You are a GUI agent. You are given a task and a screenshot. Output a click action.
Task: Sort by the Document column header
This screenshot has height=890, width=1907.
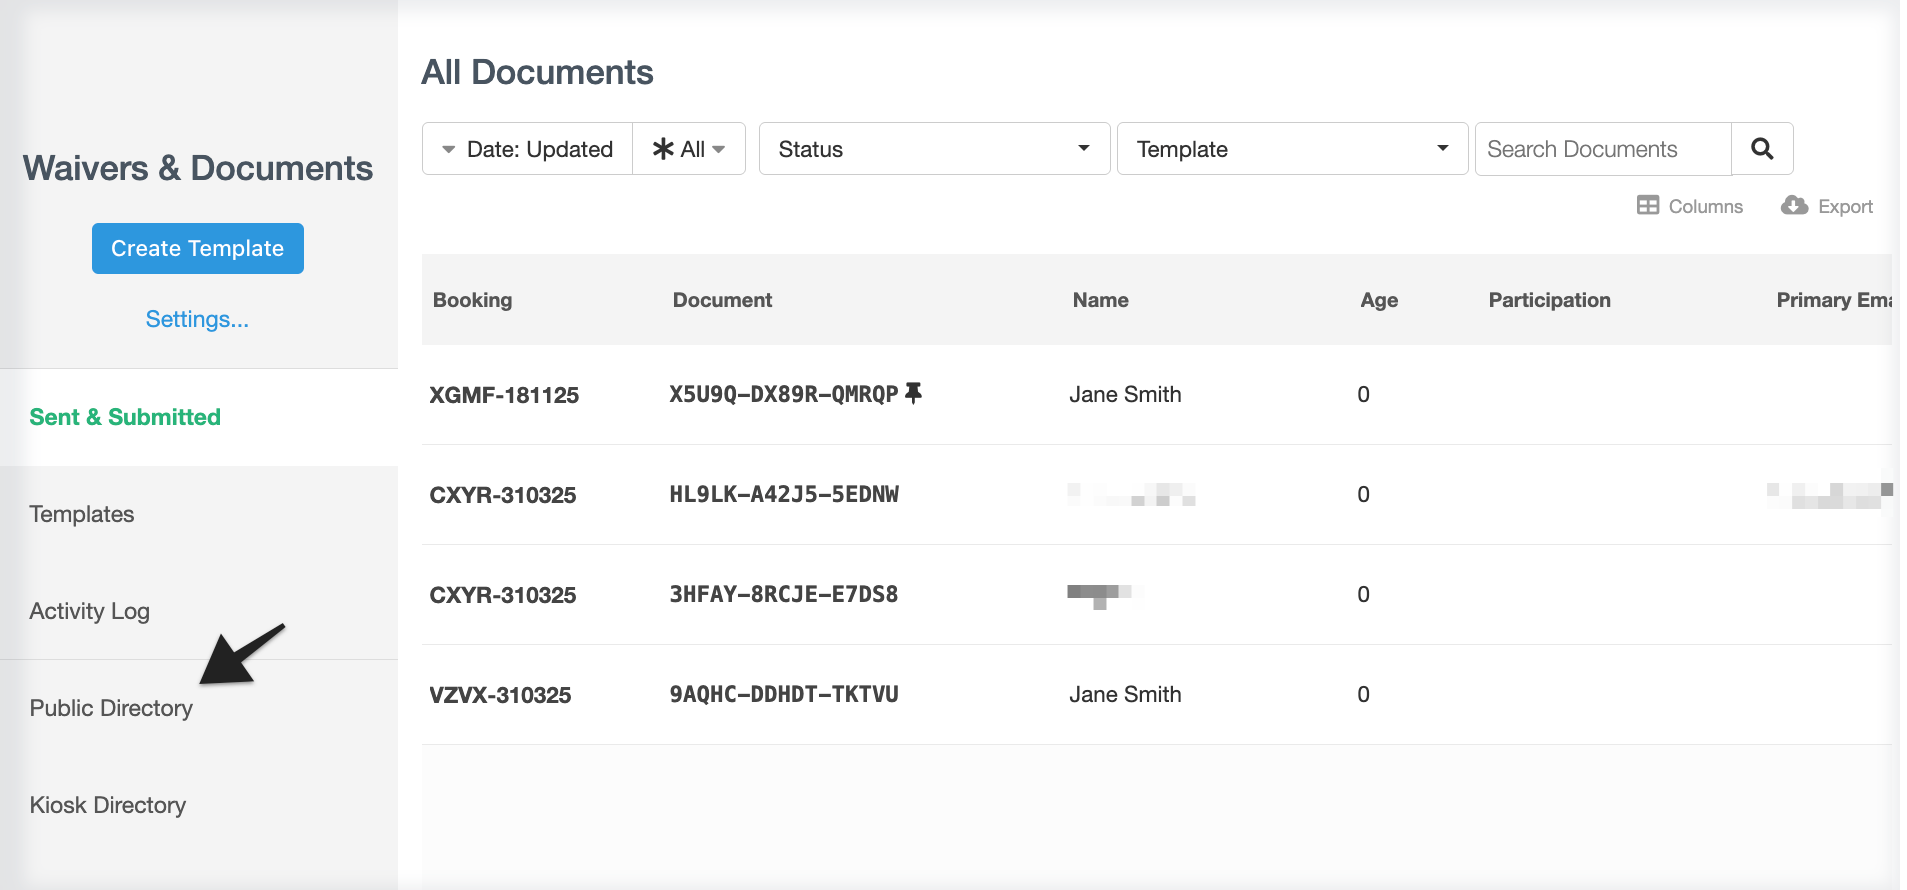tap(722, 300)
